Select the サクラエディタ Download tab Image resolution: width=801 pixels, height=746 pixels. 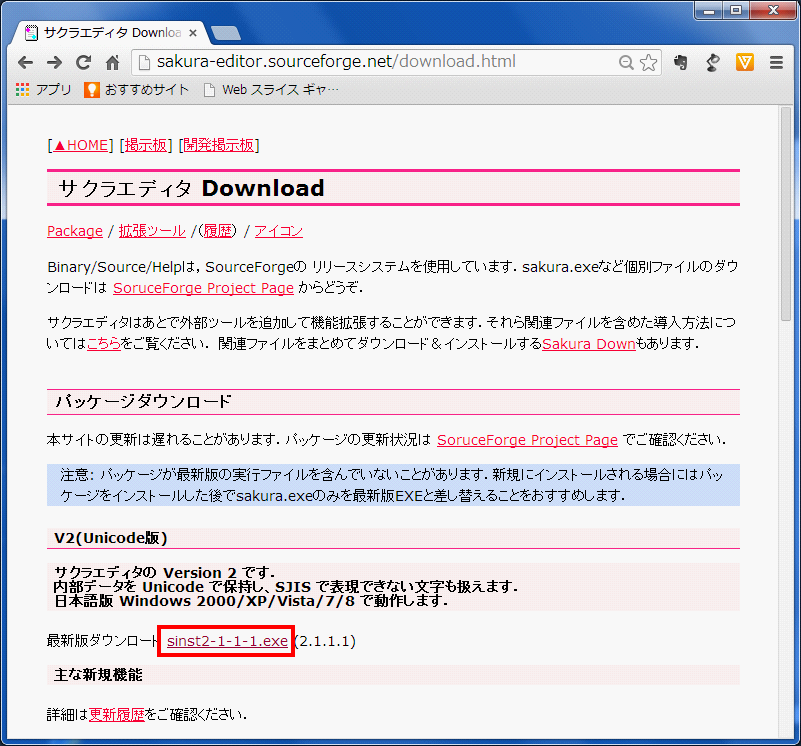[x=109, y=33]
